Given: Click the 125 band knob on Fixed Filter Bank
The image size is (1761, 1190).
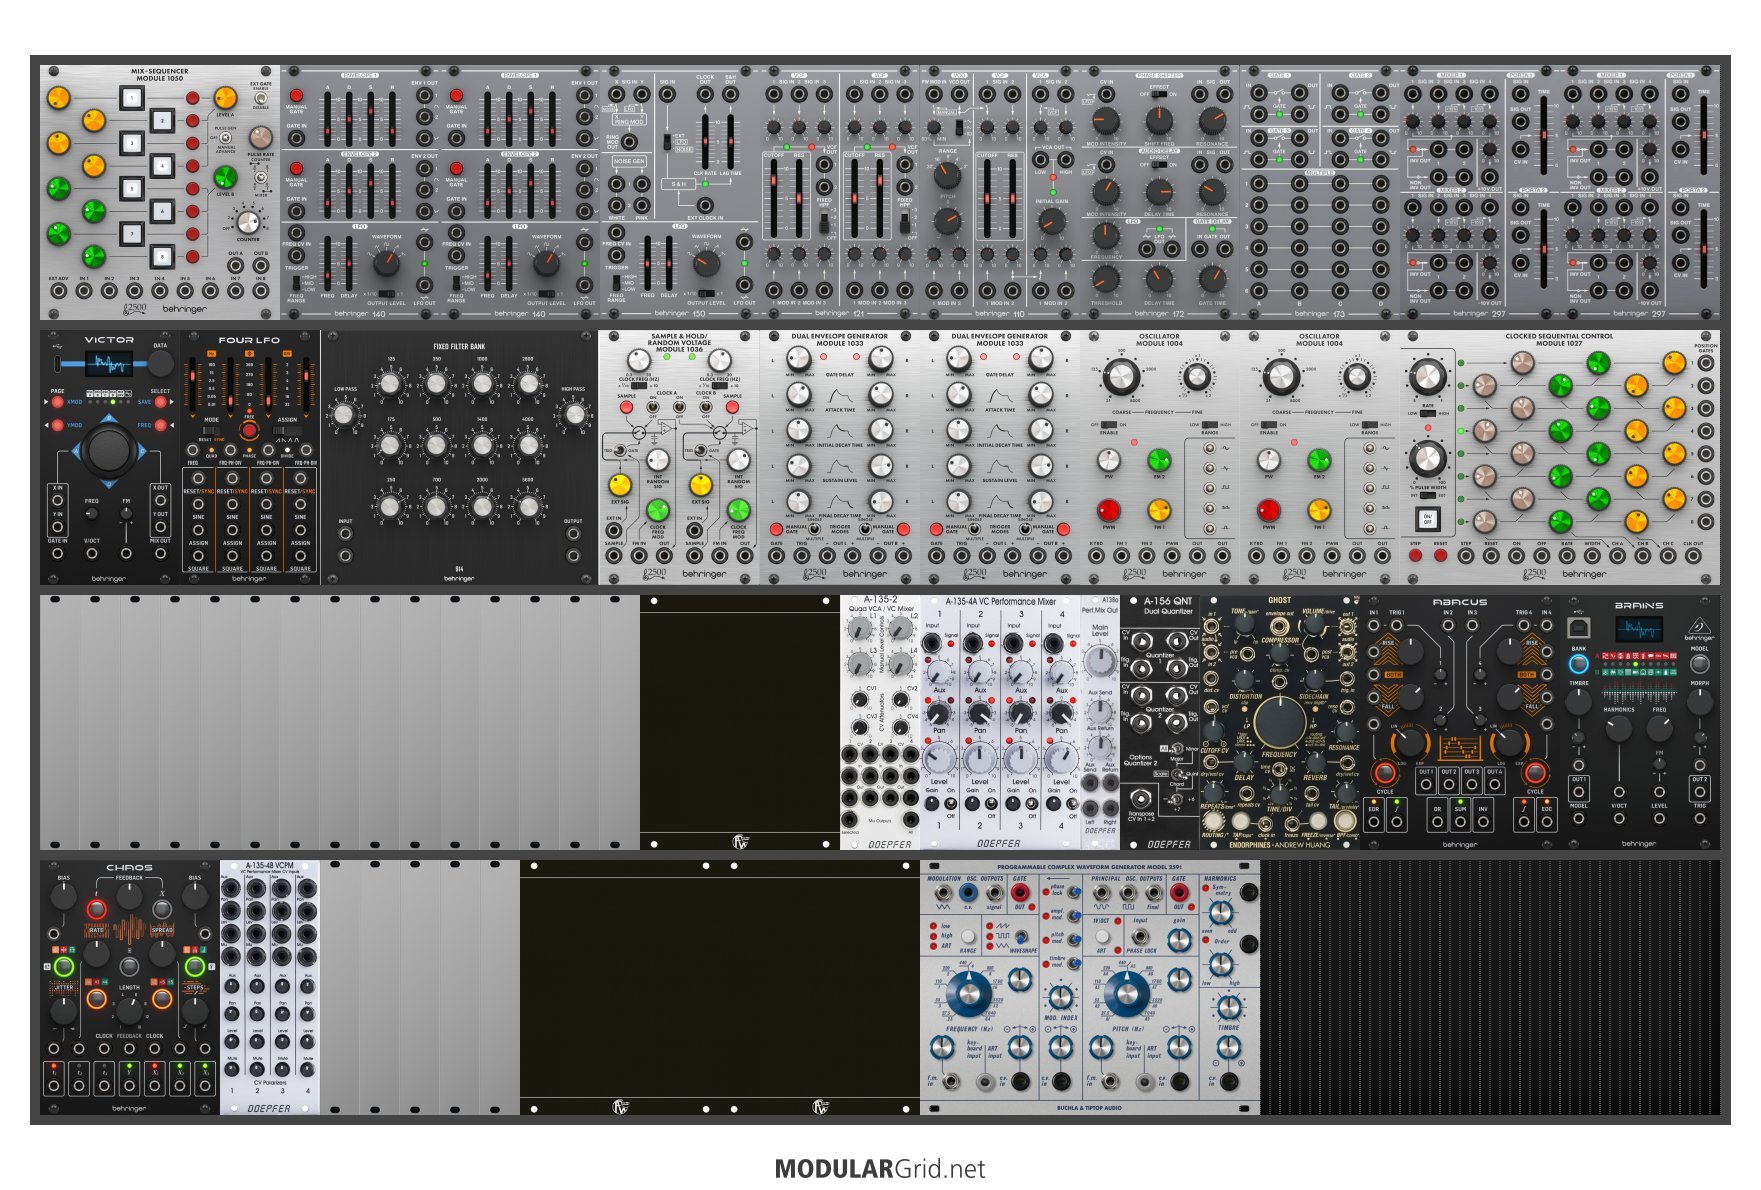Looking at the screenshot, I should pyautogui.click(x=390, y=384).
